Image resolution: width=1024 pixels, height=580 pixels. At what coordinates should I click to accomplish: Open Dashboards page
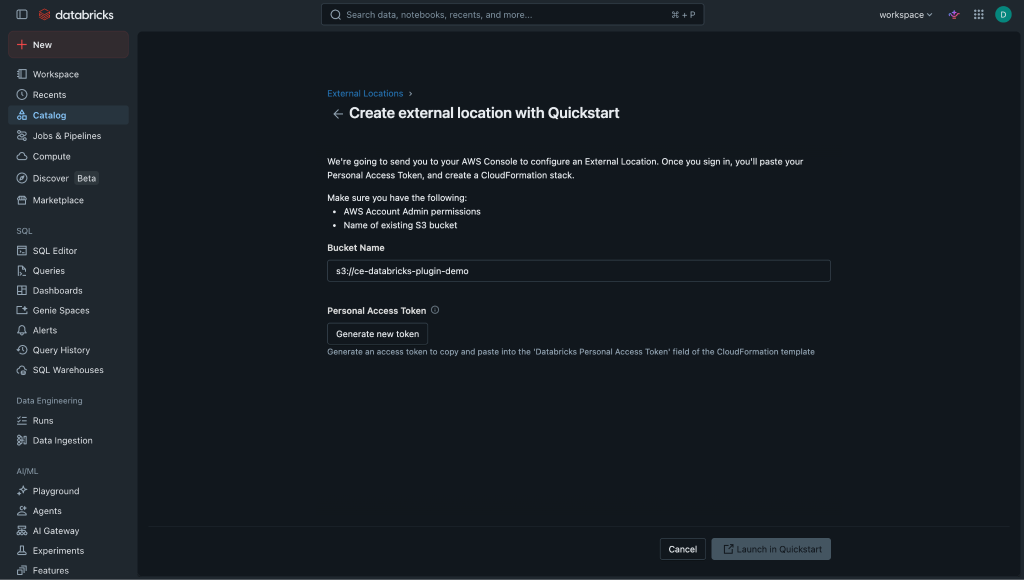[x=68, y=290]
